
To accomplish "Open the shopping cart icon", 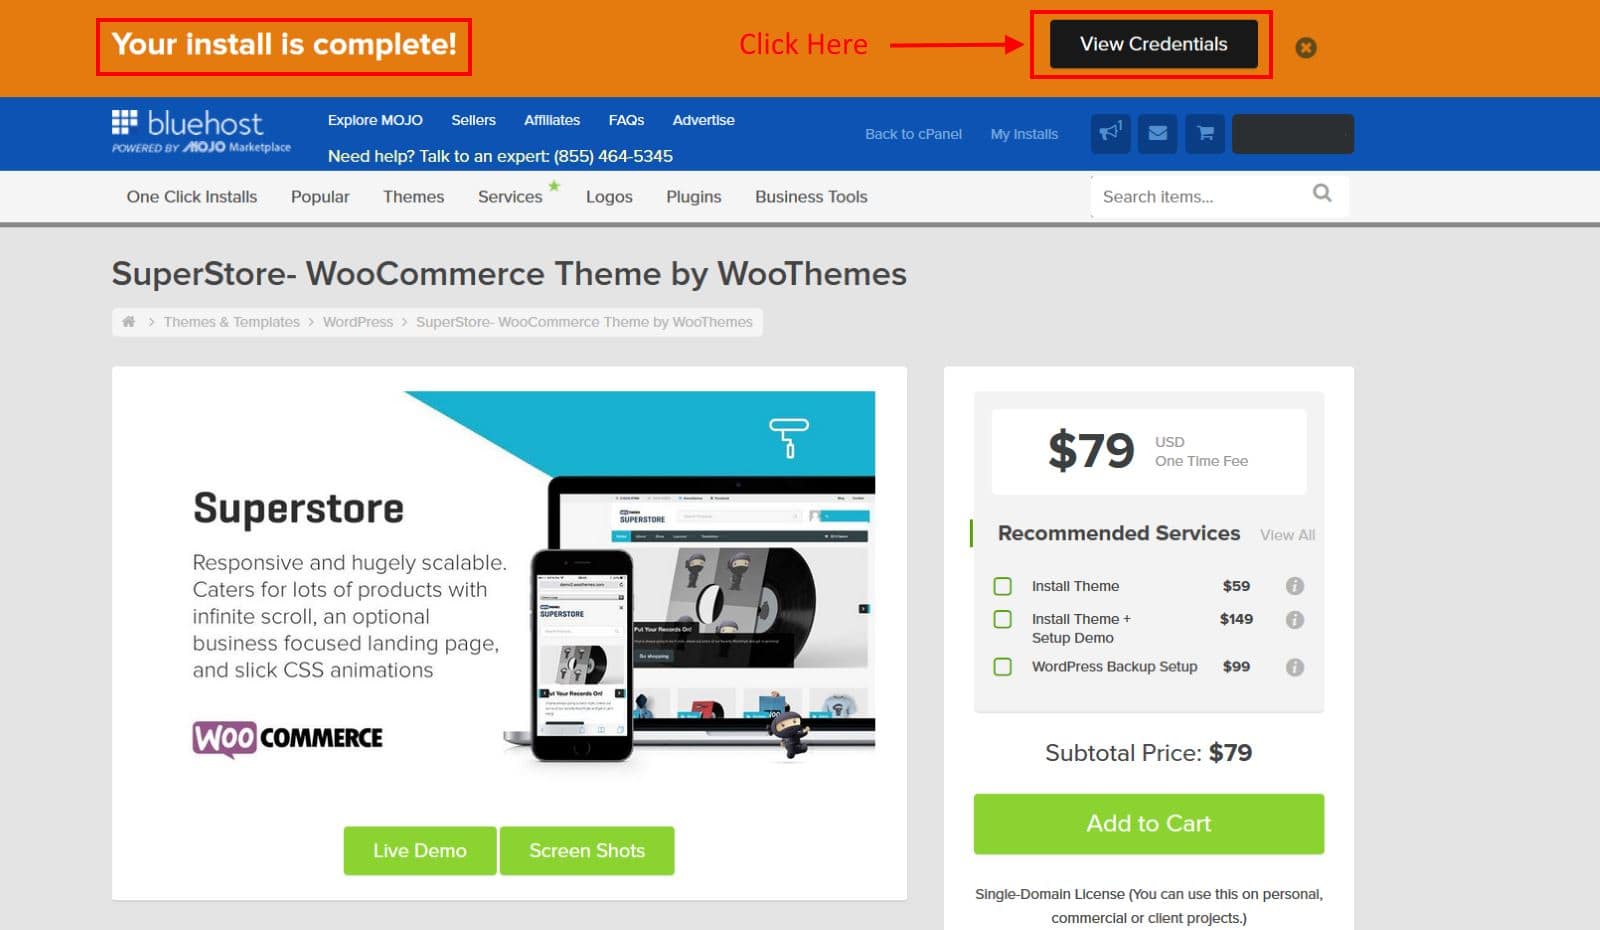I will click(1205, 133).
